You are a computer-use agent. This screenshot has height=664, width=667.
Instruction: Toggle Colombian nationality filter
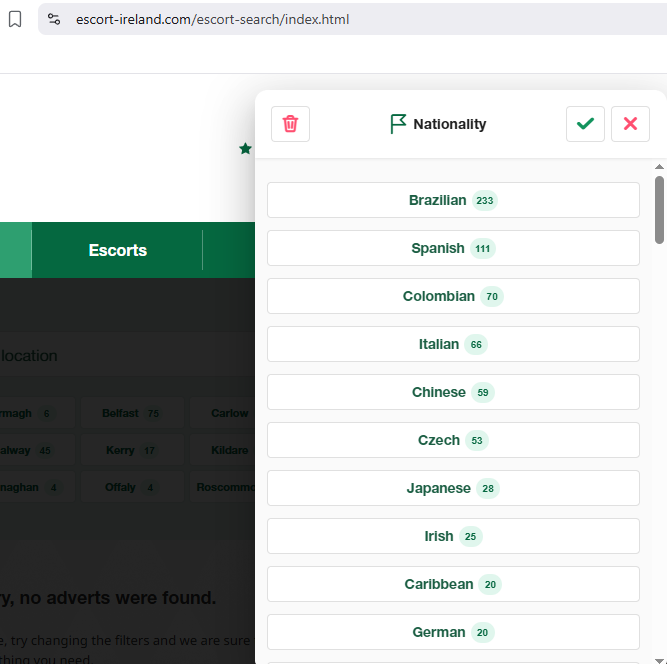coord(453,296)
